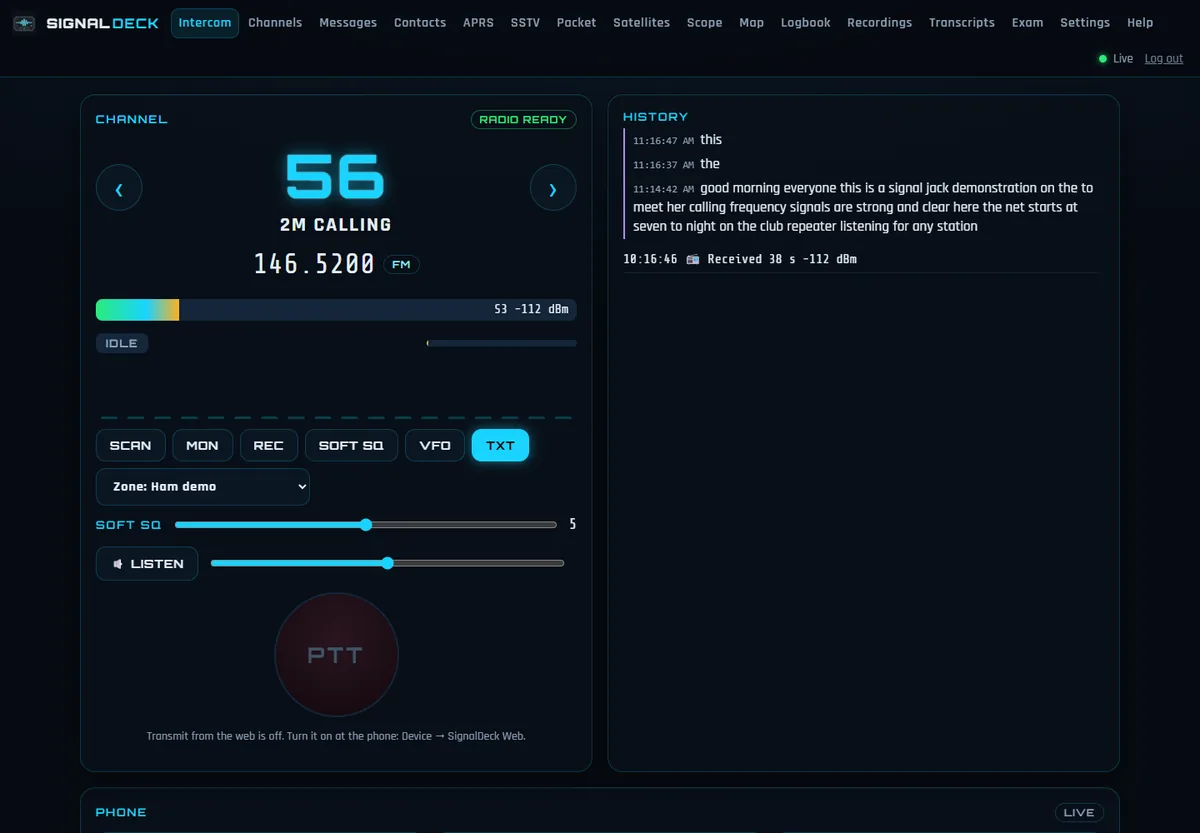
Task: Click the RADIO READY status badge
Action: 523,119
